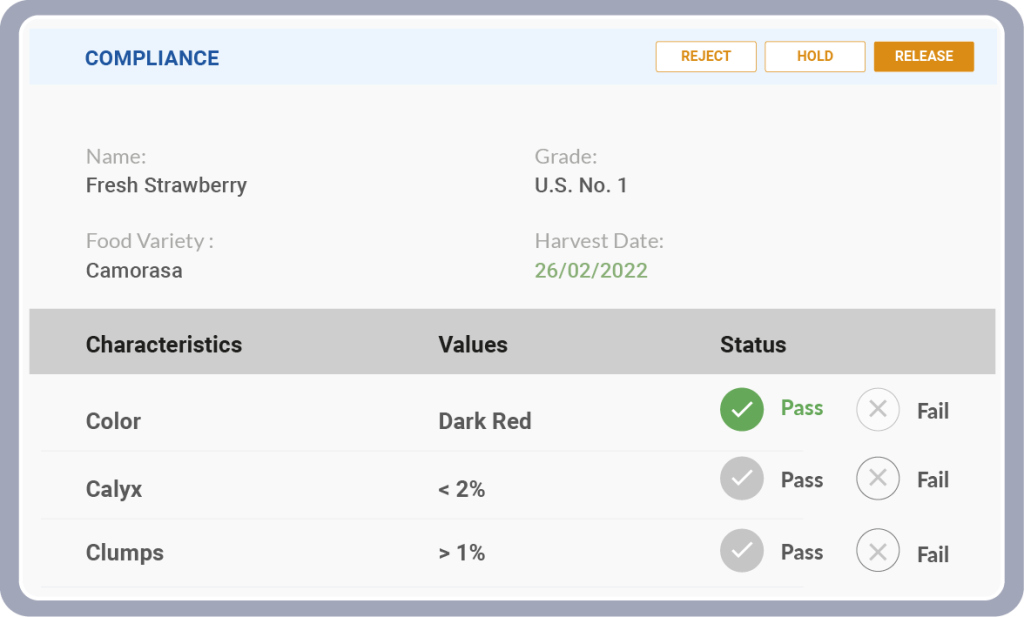Click the Fail X icon for Calyx

click(x=877, y=479)
